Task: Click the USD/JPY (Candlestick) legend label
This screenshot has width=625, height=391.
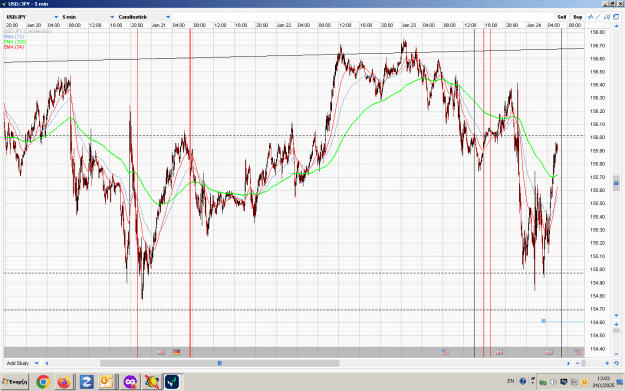Action: click(x=28, y=31)
